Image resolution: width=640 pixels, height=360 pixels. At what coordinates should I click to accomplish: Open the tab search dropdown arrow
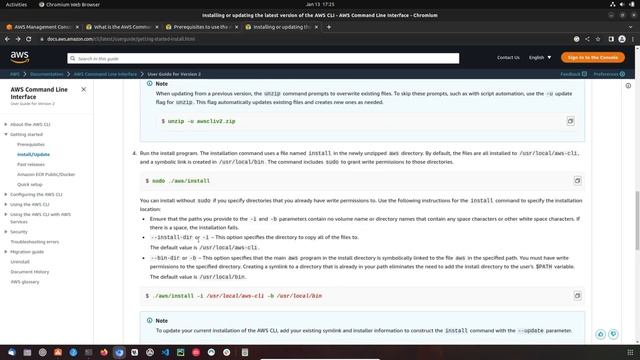632,27
